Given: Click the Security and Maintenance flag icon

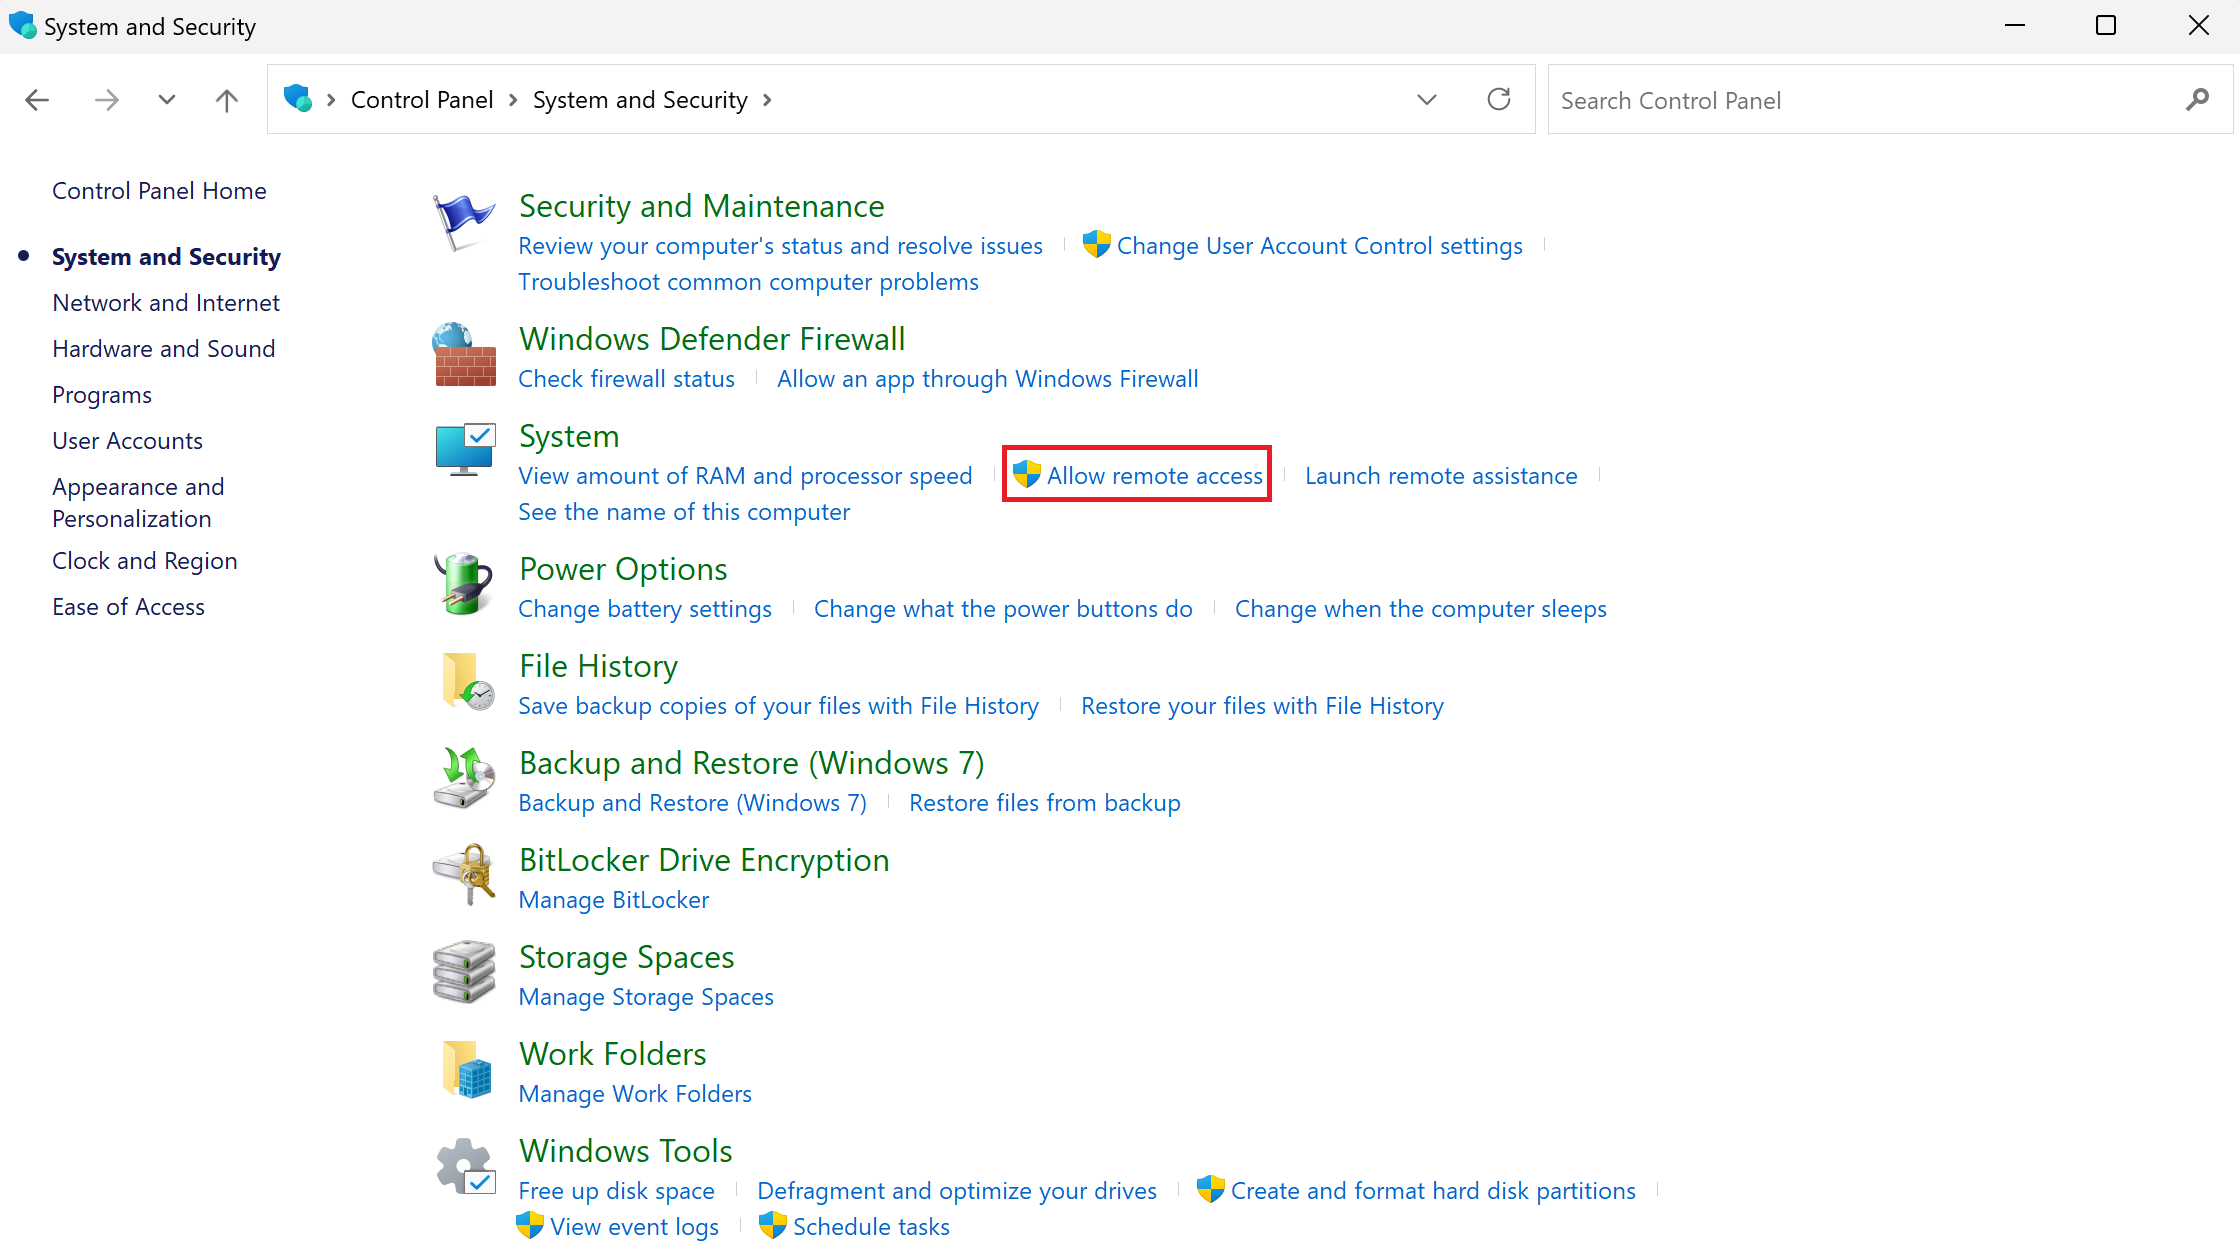Looking at the screenshot, I should [x=463, y=222].
